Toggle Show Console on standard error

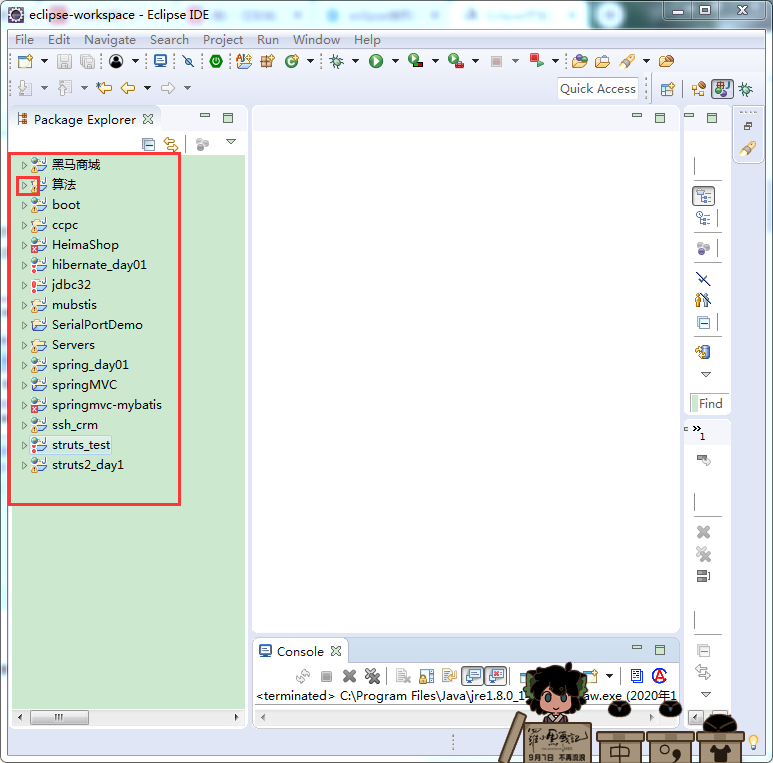tap(496, 676)
